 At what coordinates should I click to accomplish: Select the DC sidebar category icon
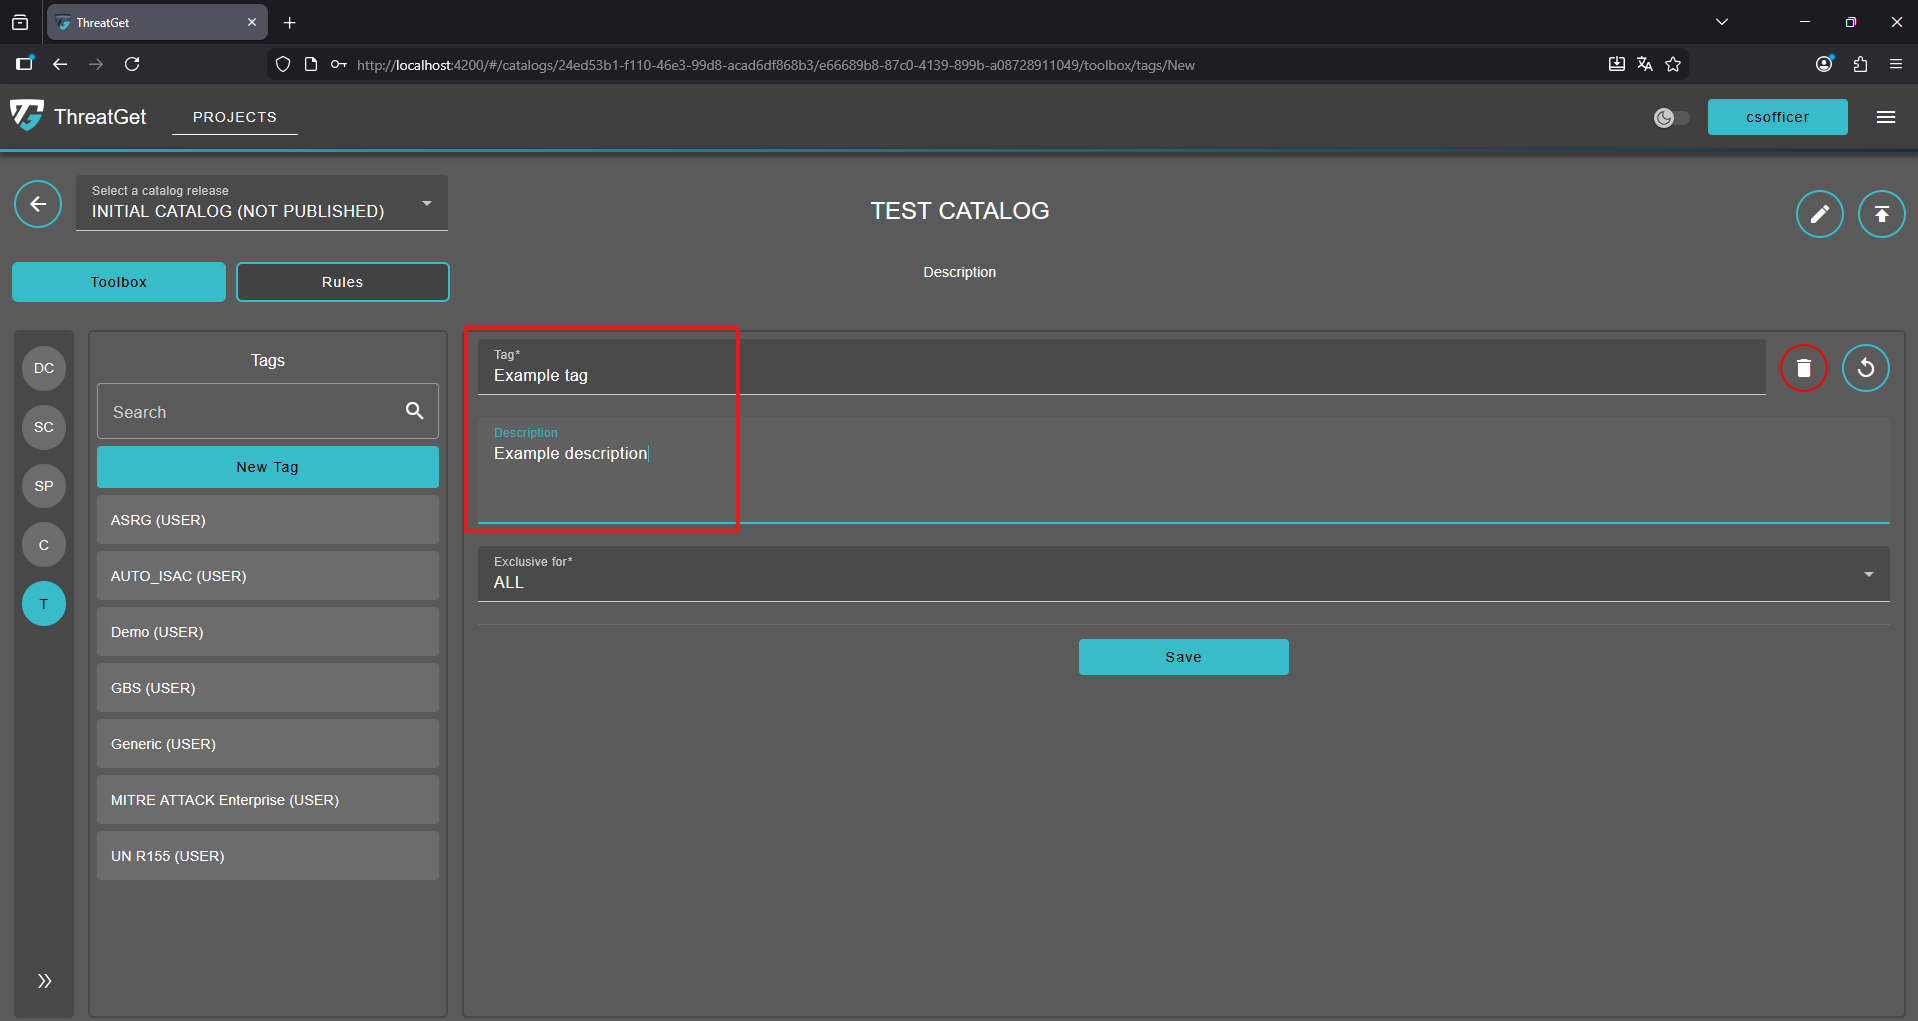click(x=44, y=368)
